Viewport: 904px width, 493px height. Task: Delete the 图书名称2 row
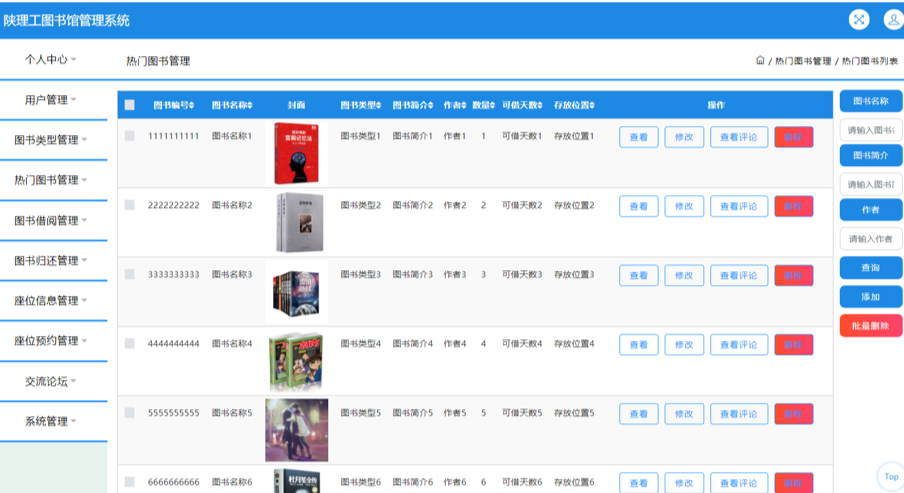click(x=793, y=206)
